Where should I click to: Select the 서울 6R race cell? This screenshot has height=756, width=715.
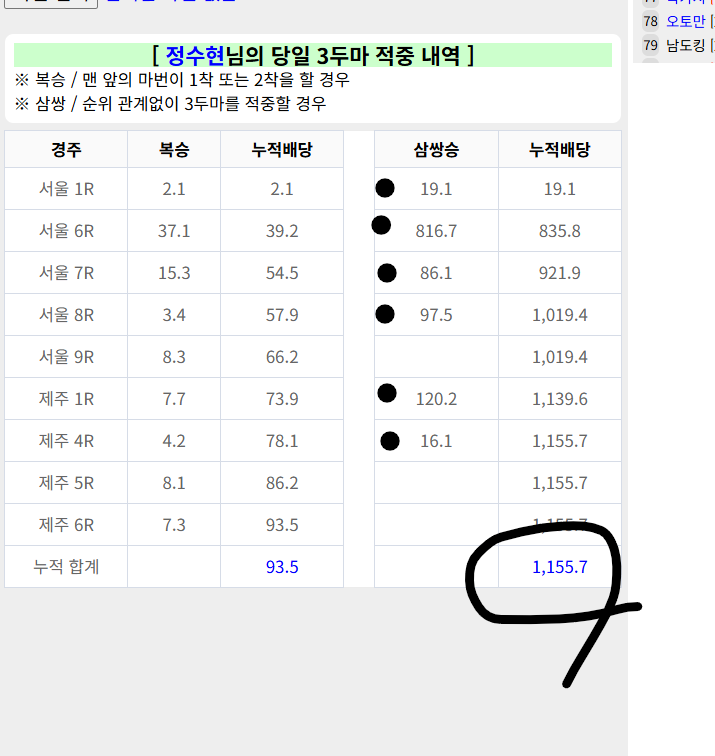coord(66,231)
